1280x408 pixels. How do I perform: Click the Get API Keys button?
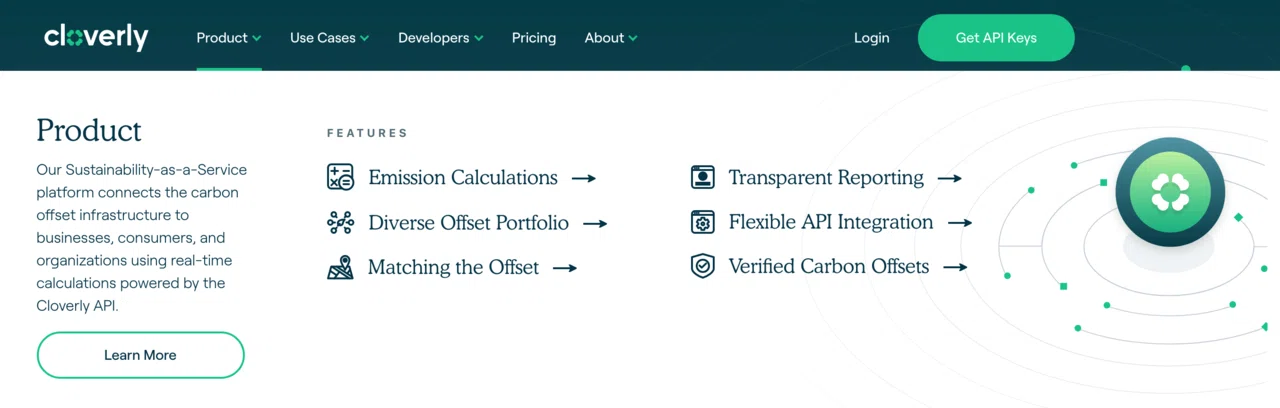[x=996, y=38]
